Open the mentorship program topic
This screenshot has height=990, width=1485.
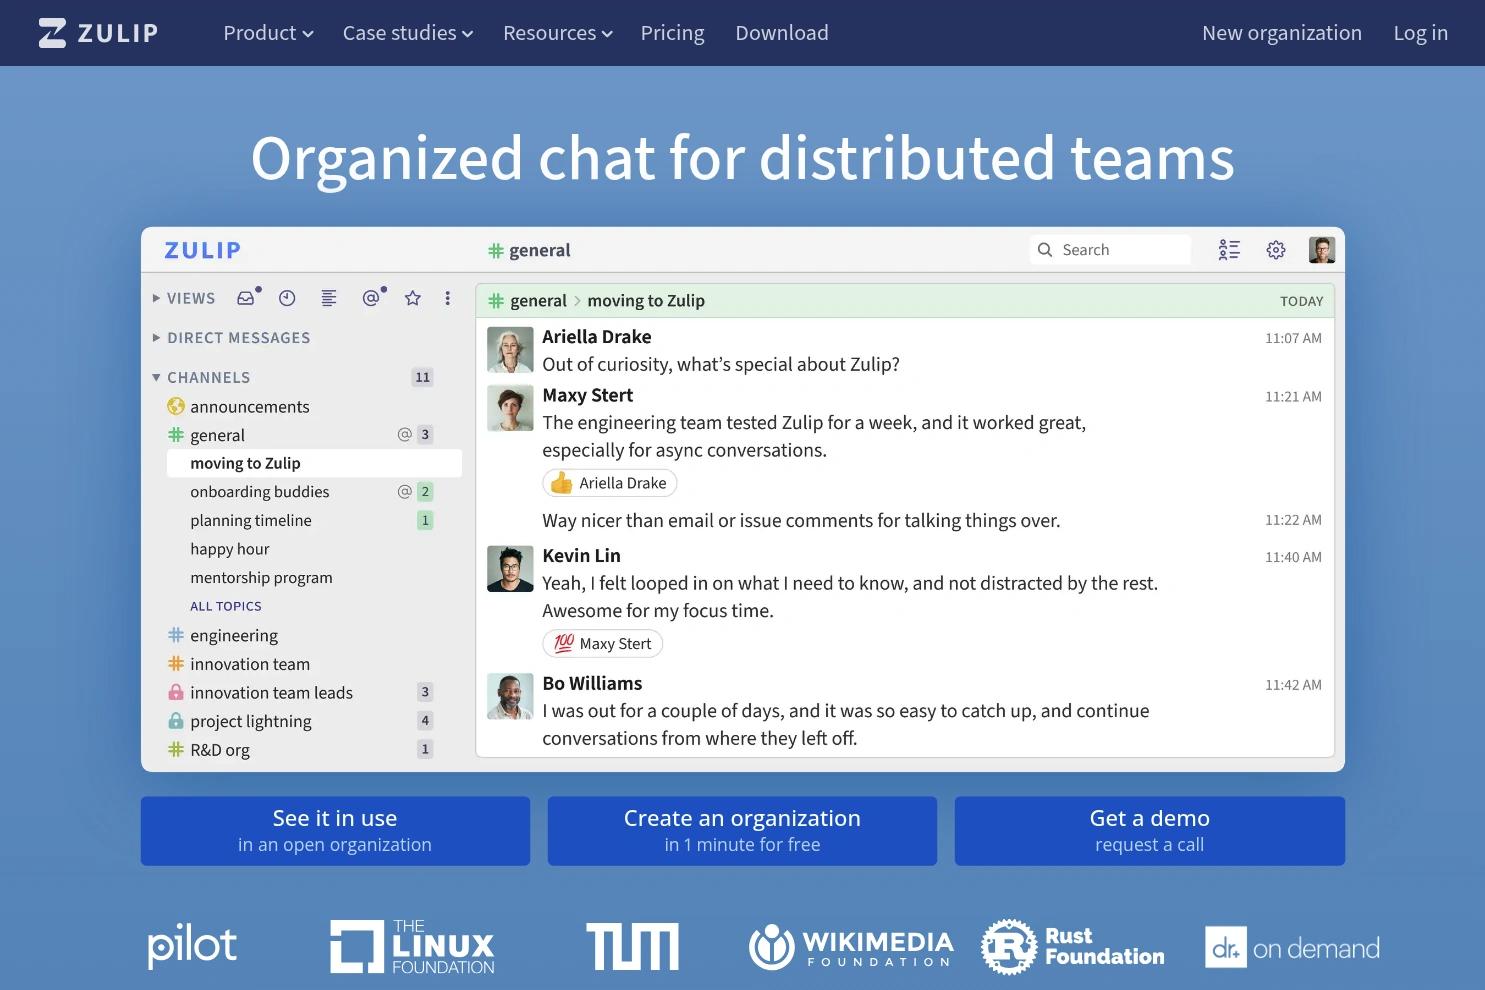pos(261,578)
